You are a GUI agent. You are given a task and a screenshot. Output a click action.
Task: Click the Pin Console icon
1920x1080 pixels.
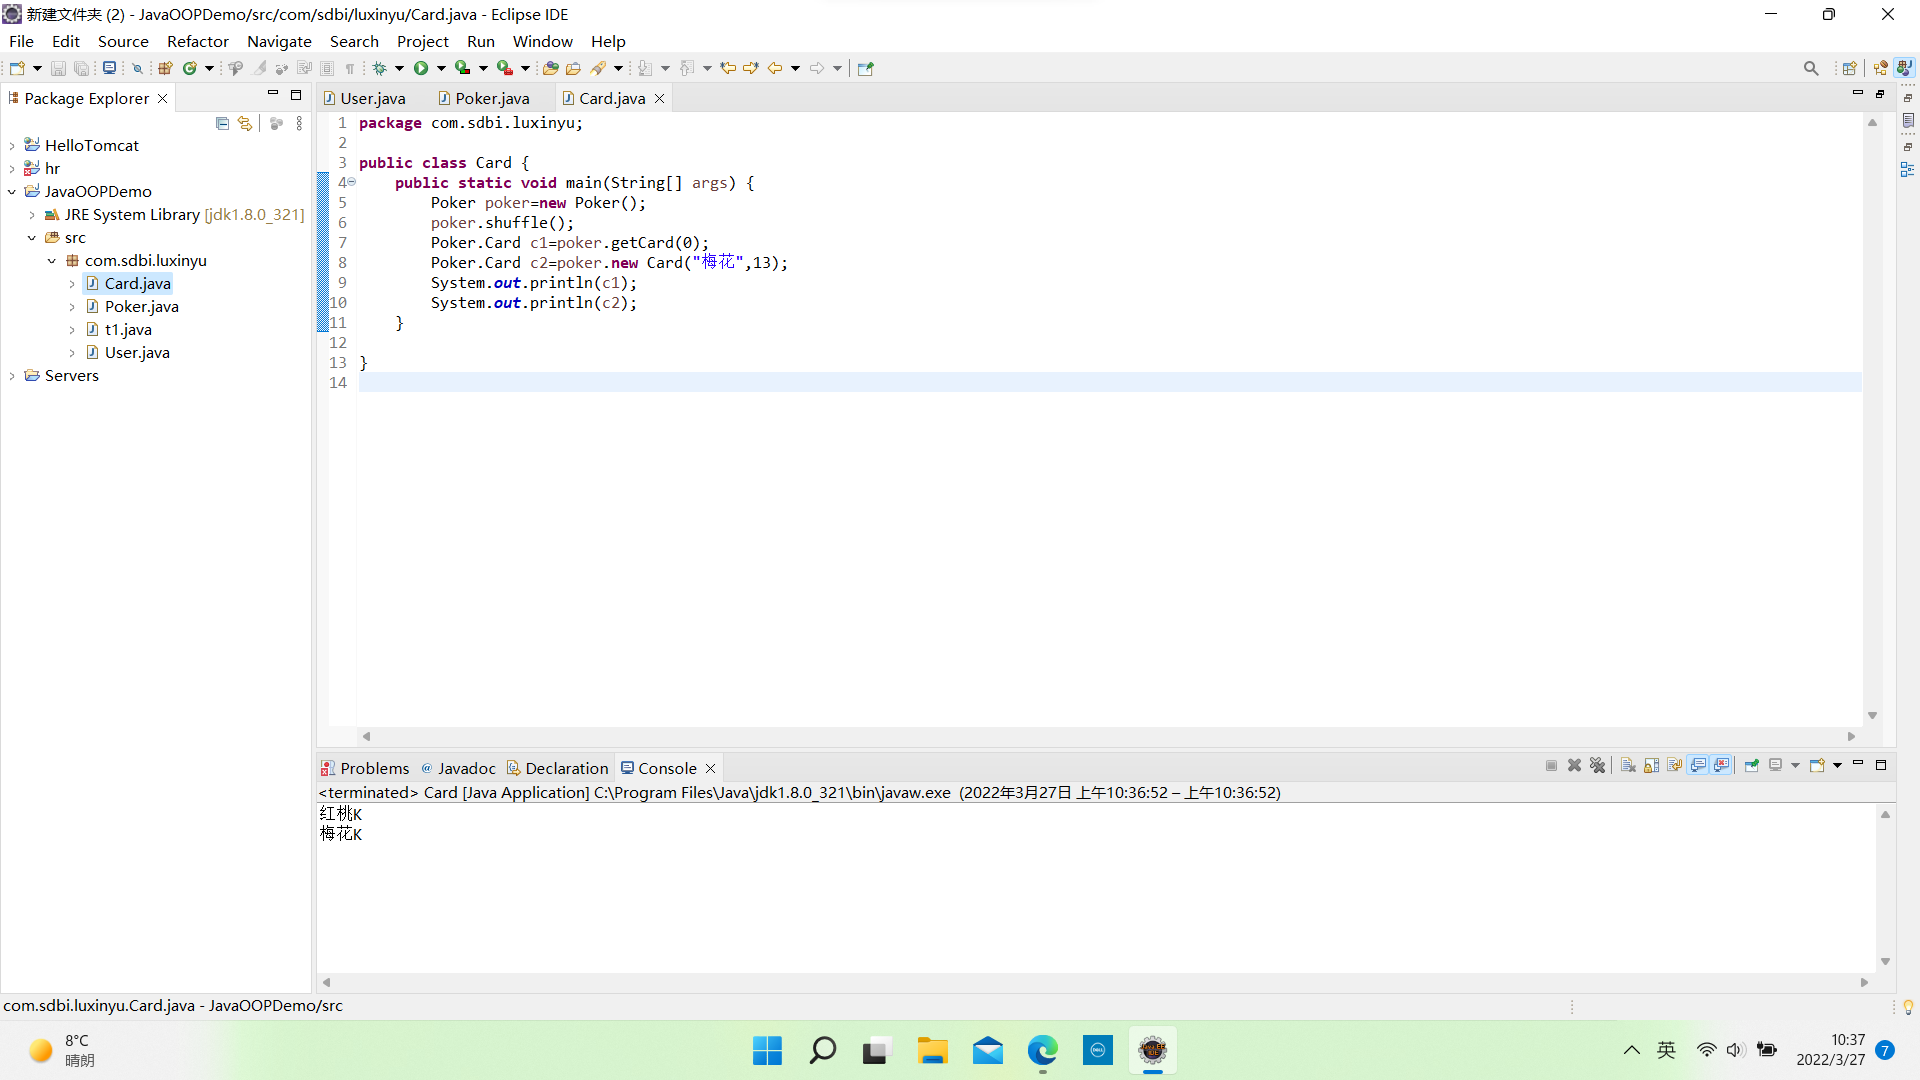coord(1752,766)
